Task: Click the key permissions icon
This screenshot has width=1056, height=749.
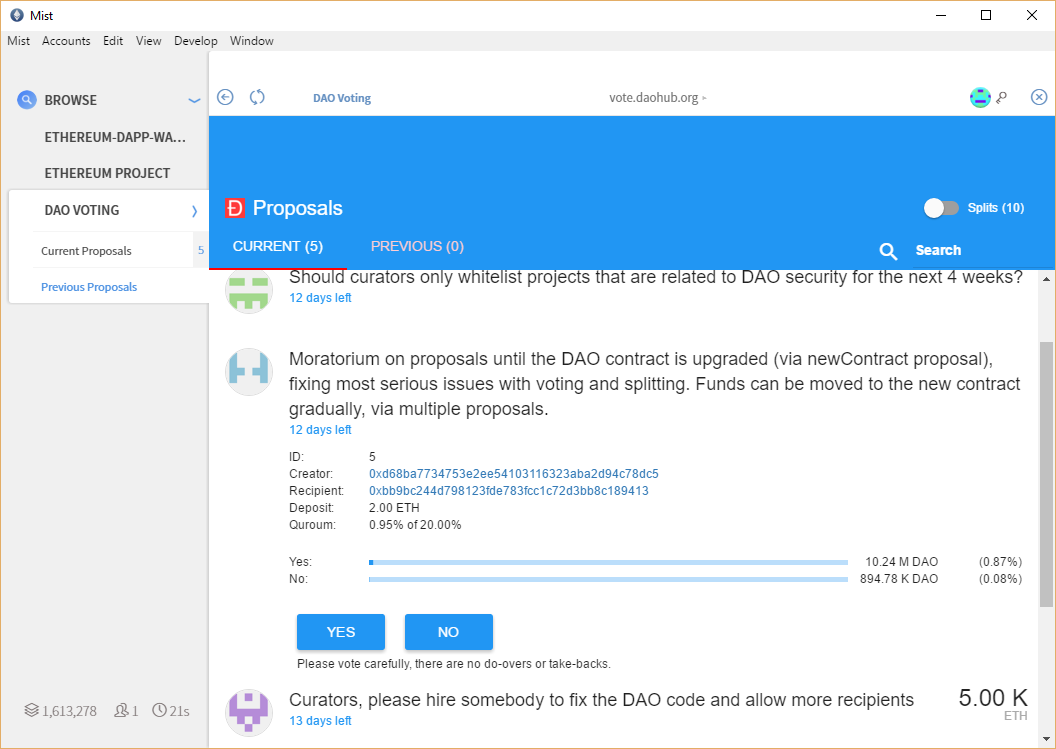Action: tap(1002, 98)
